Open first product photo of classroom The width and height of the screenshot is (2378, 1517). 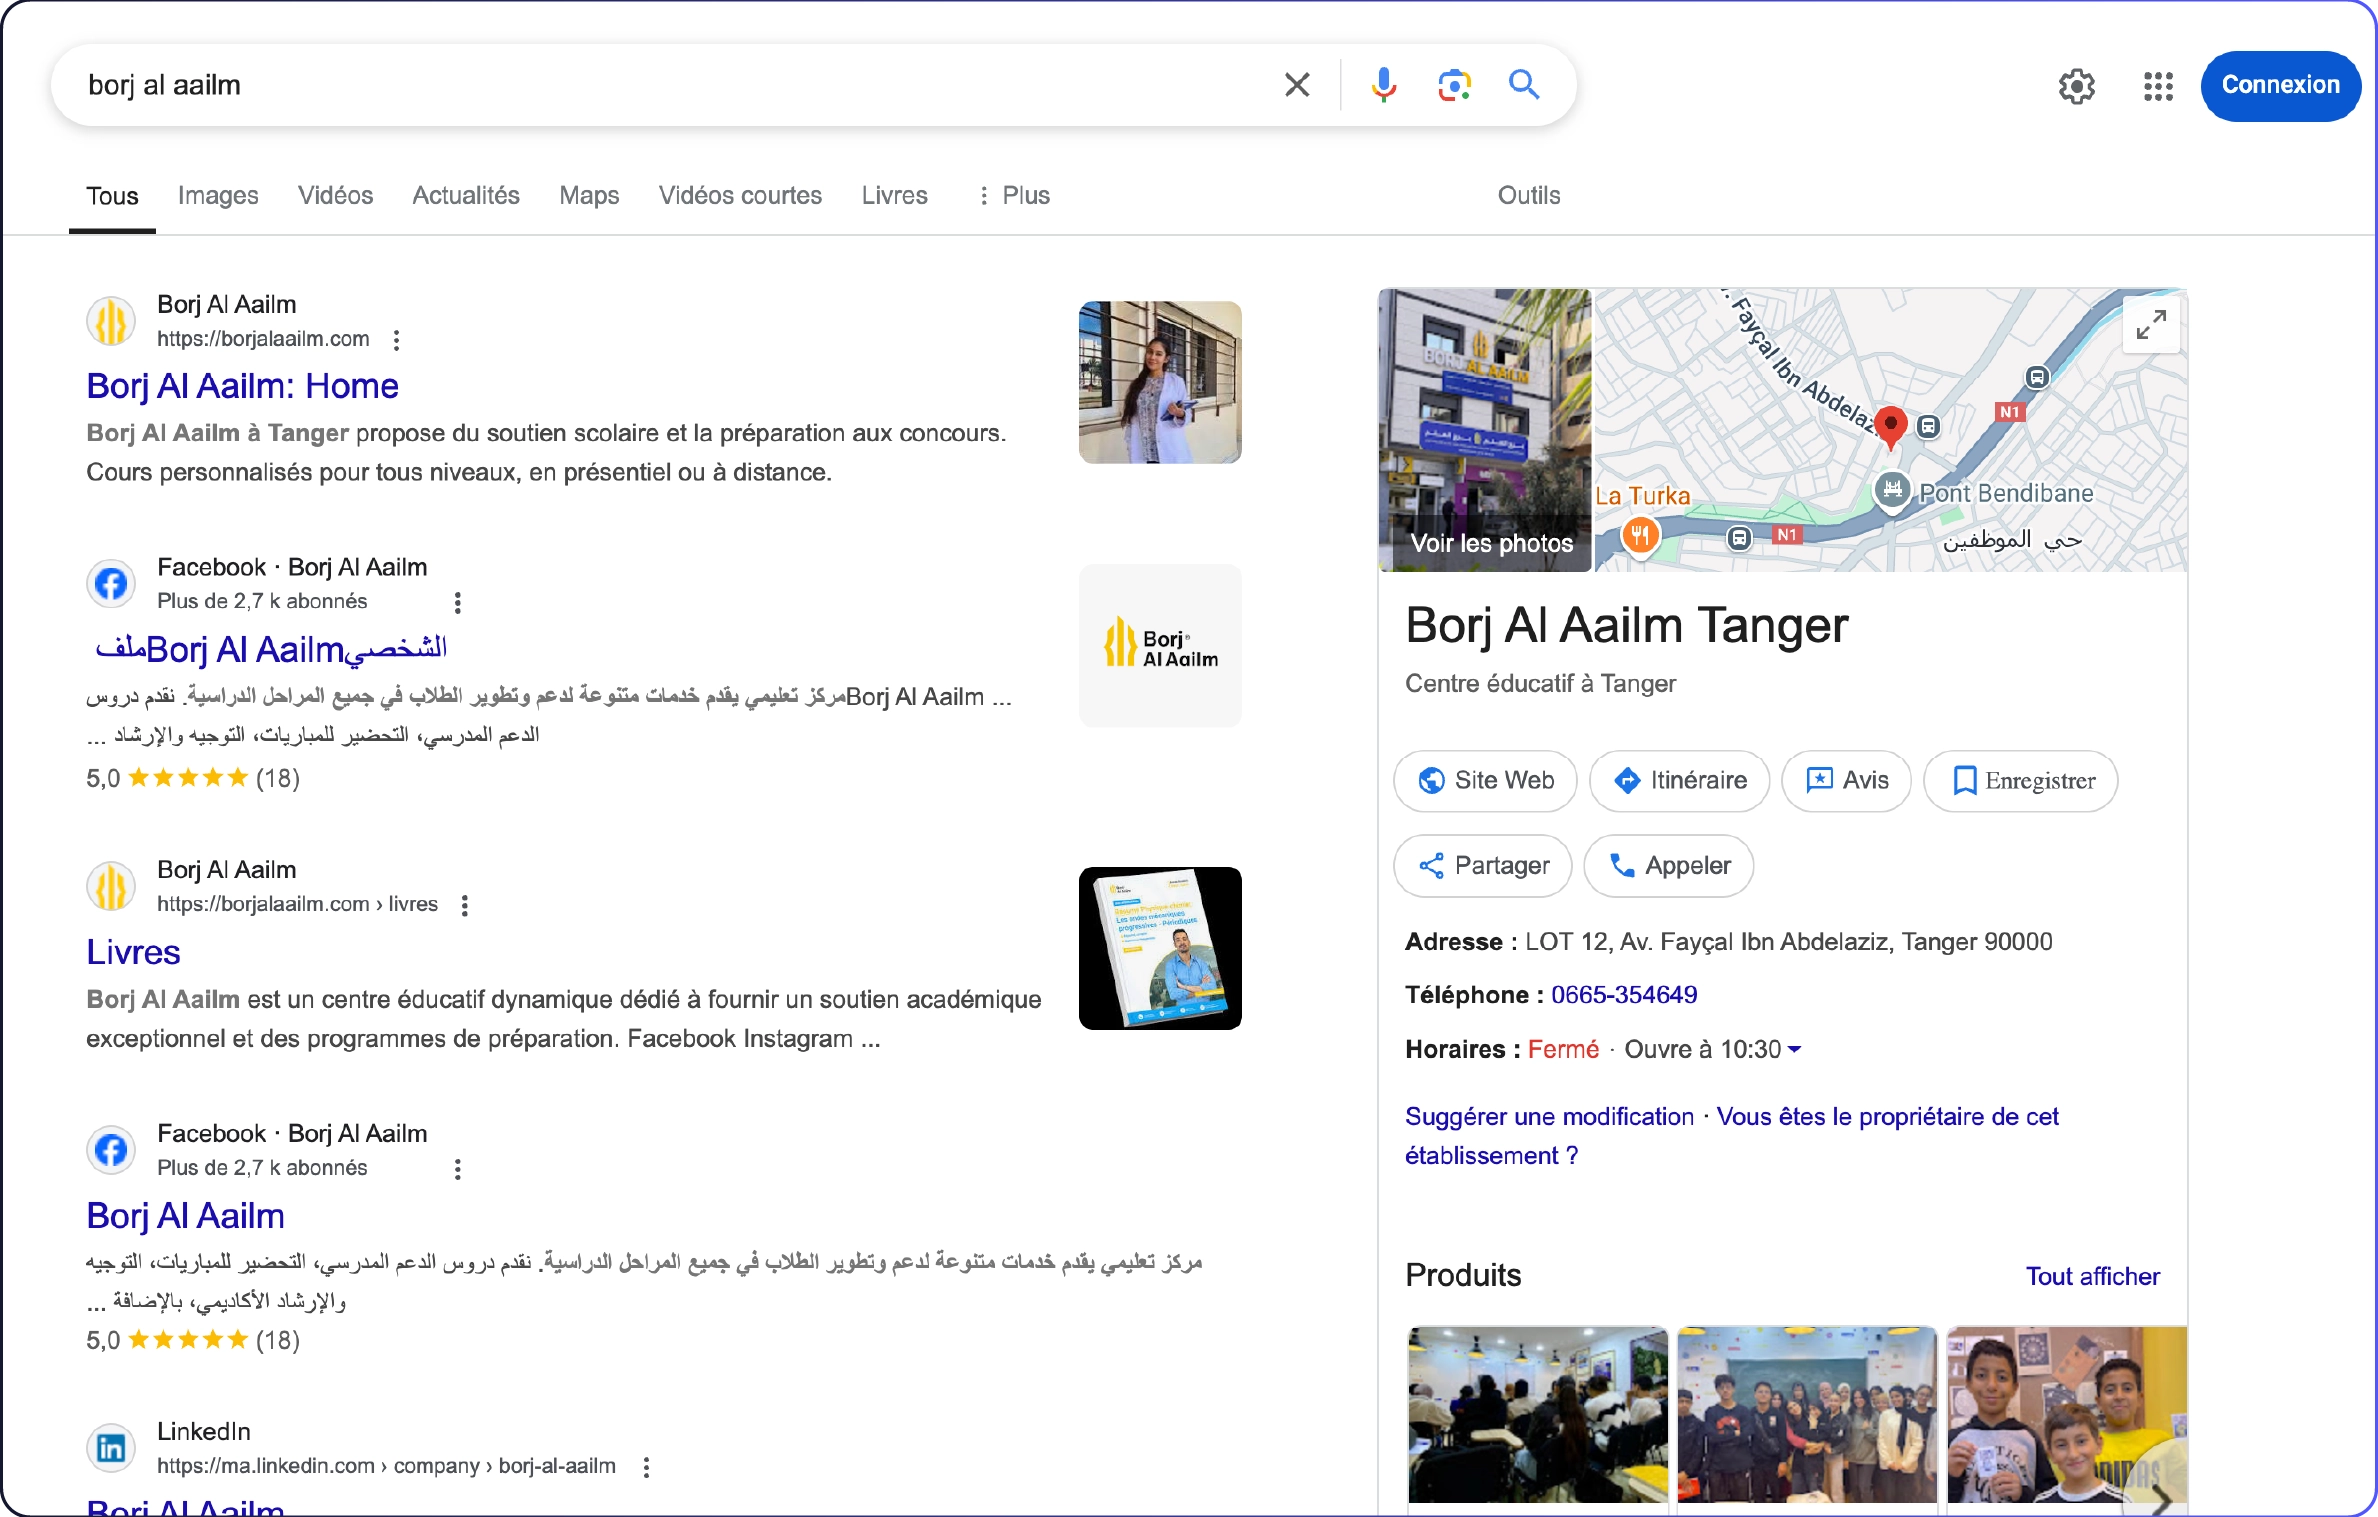[1538, 1414]
